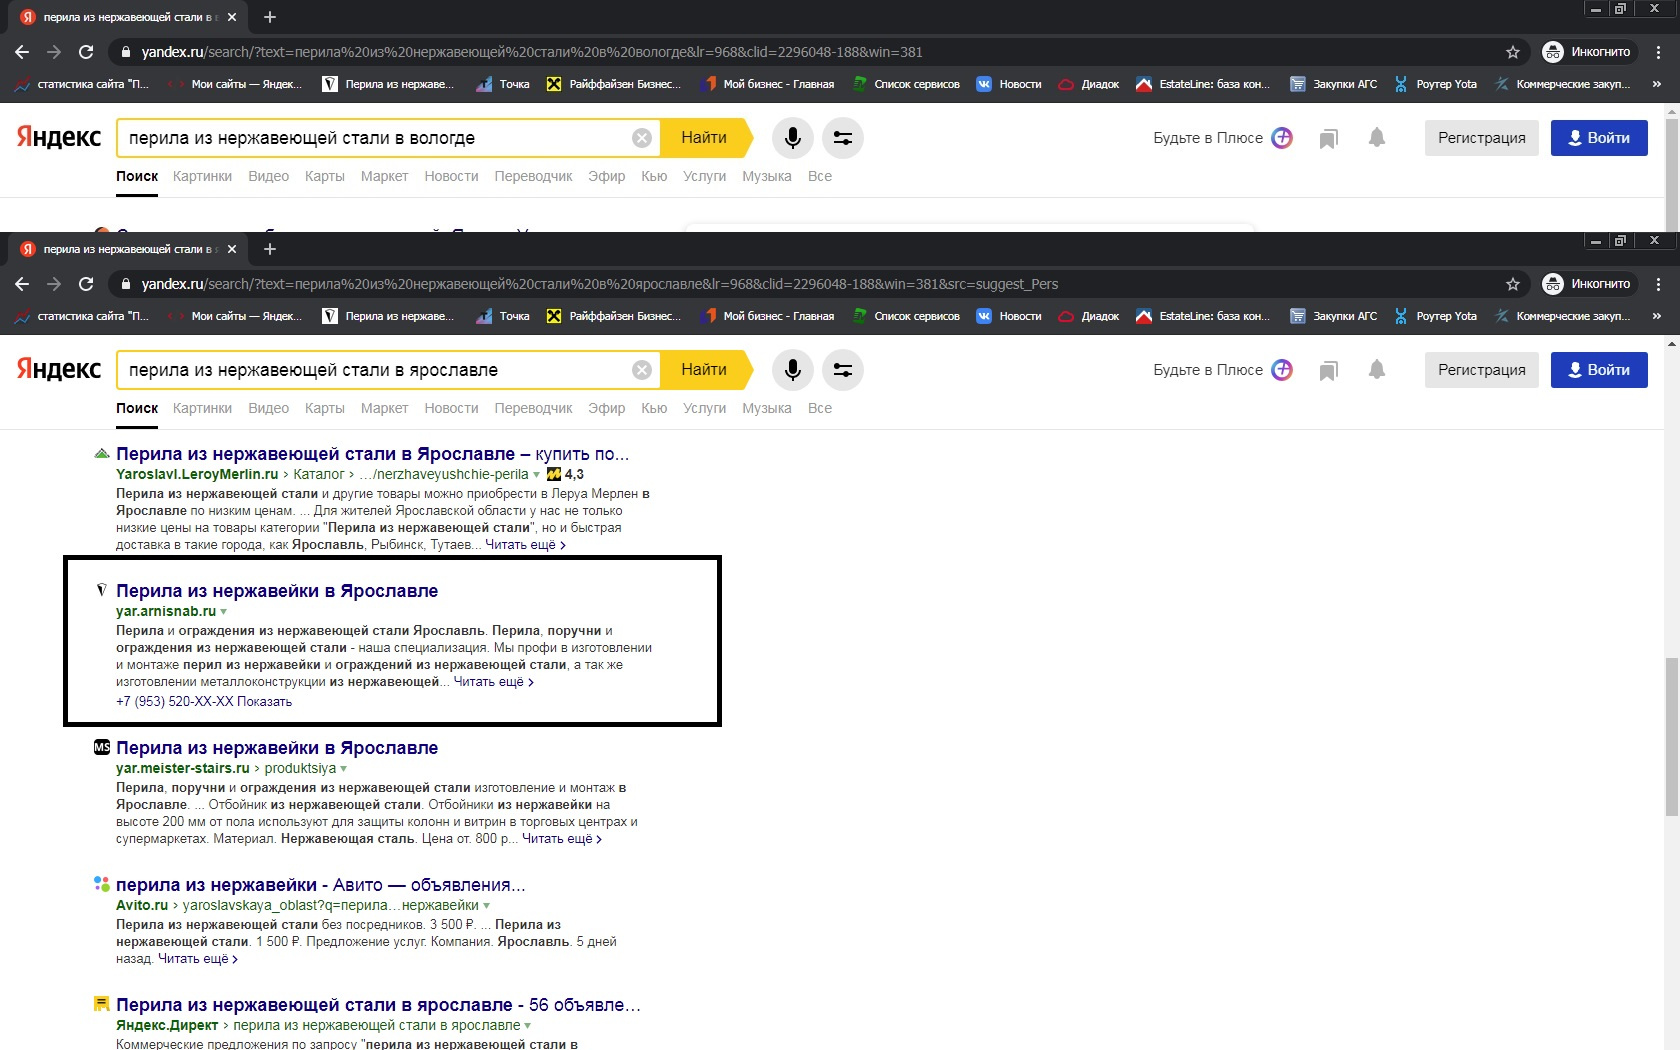Open the Все services tab in Вологда window
This screenshot has width=1680, height=1050.
[x=820, y=176]
